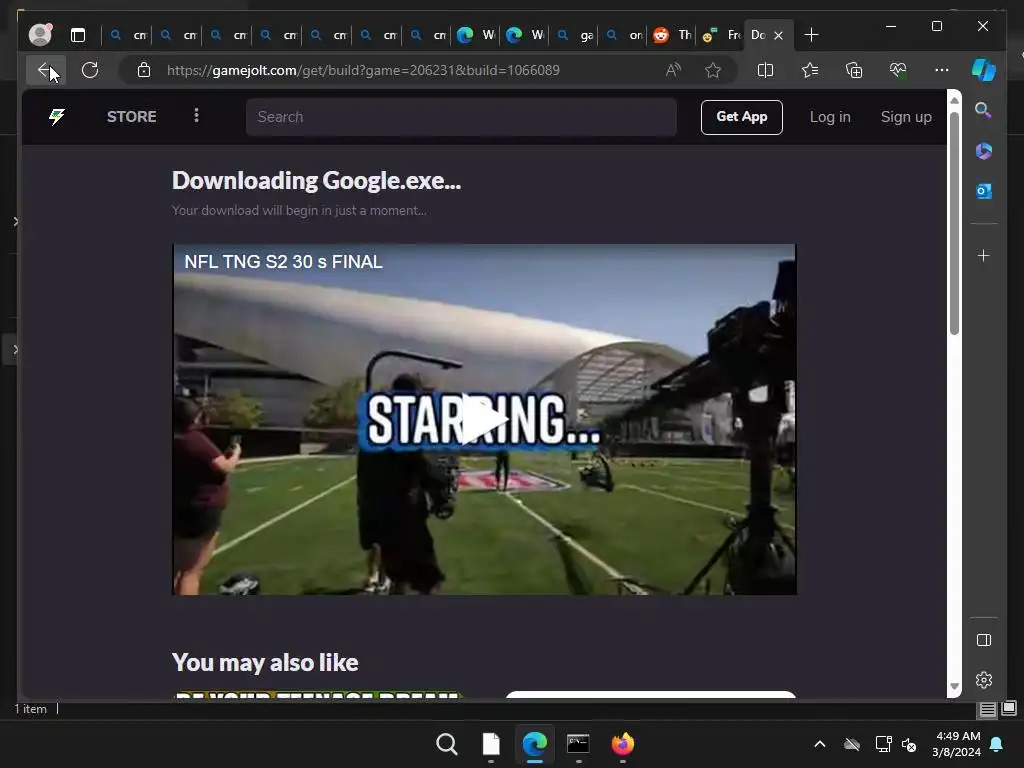Open the Tab actions menu icon

pyautogui.click(x=78, y=35)
